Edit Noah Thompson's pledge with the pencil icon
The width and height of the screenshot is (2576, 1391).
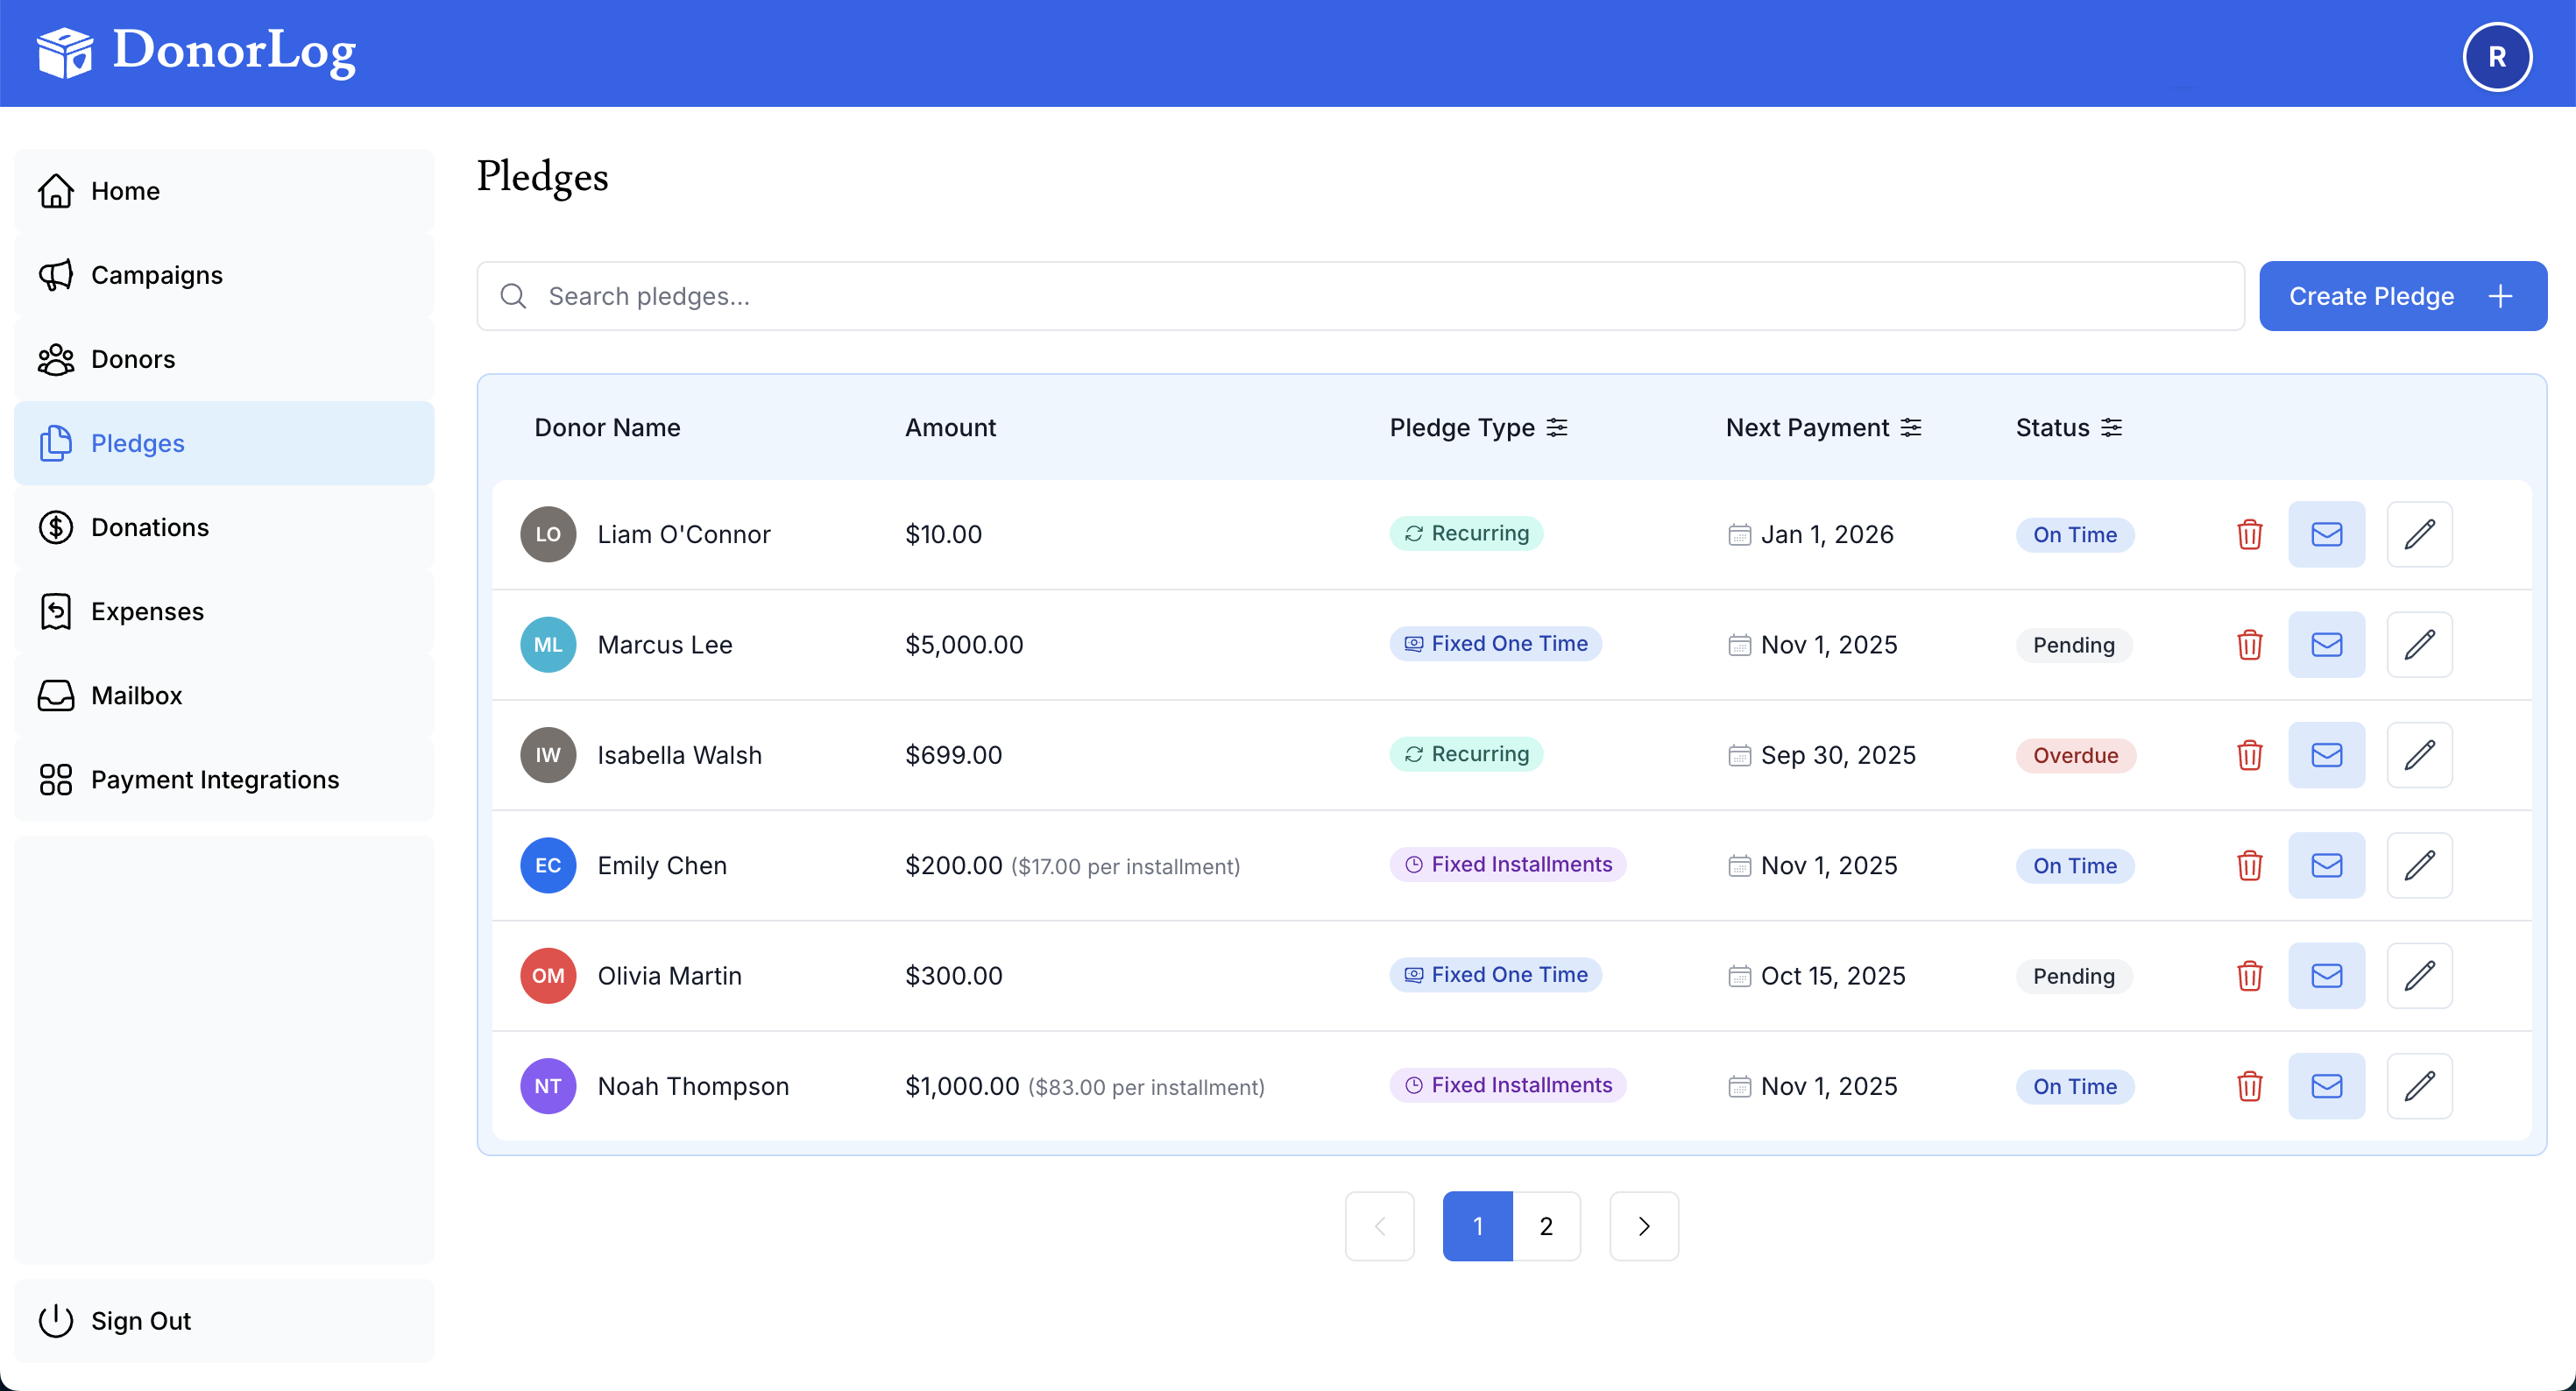pos(2419,1086)
